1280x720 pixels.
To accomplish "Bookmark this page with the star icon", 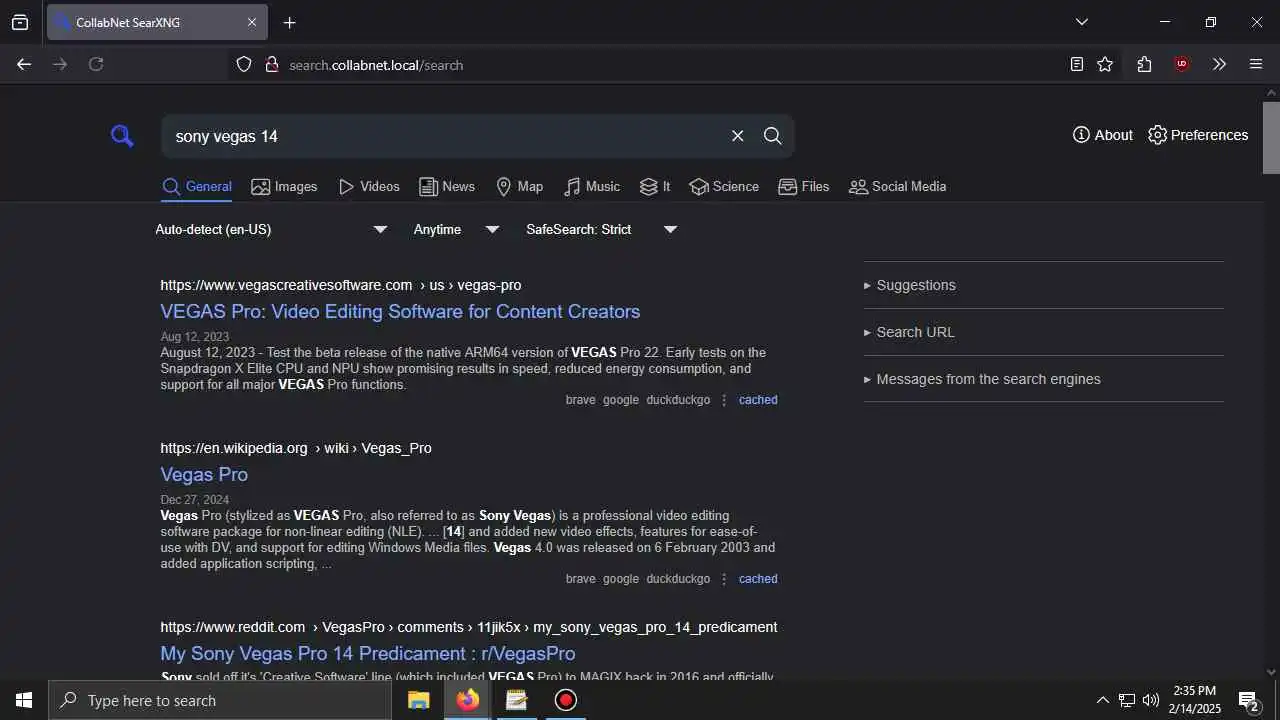I will (x=1105, y=64).
